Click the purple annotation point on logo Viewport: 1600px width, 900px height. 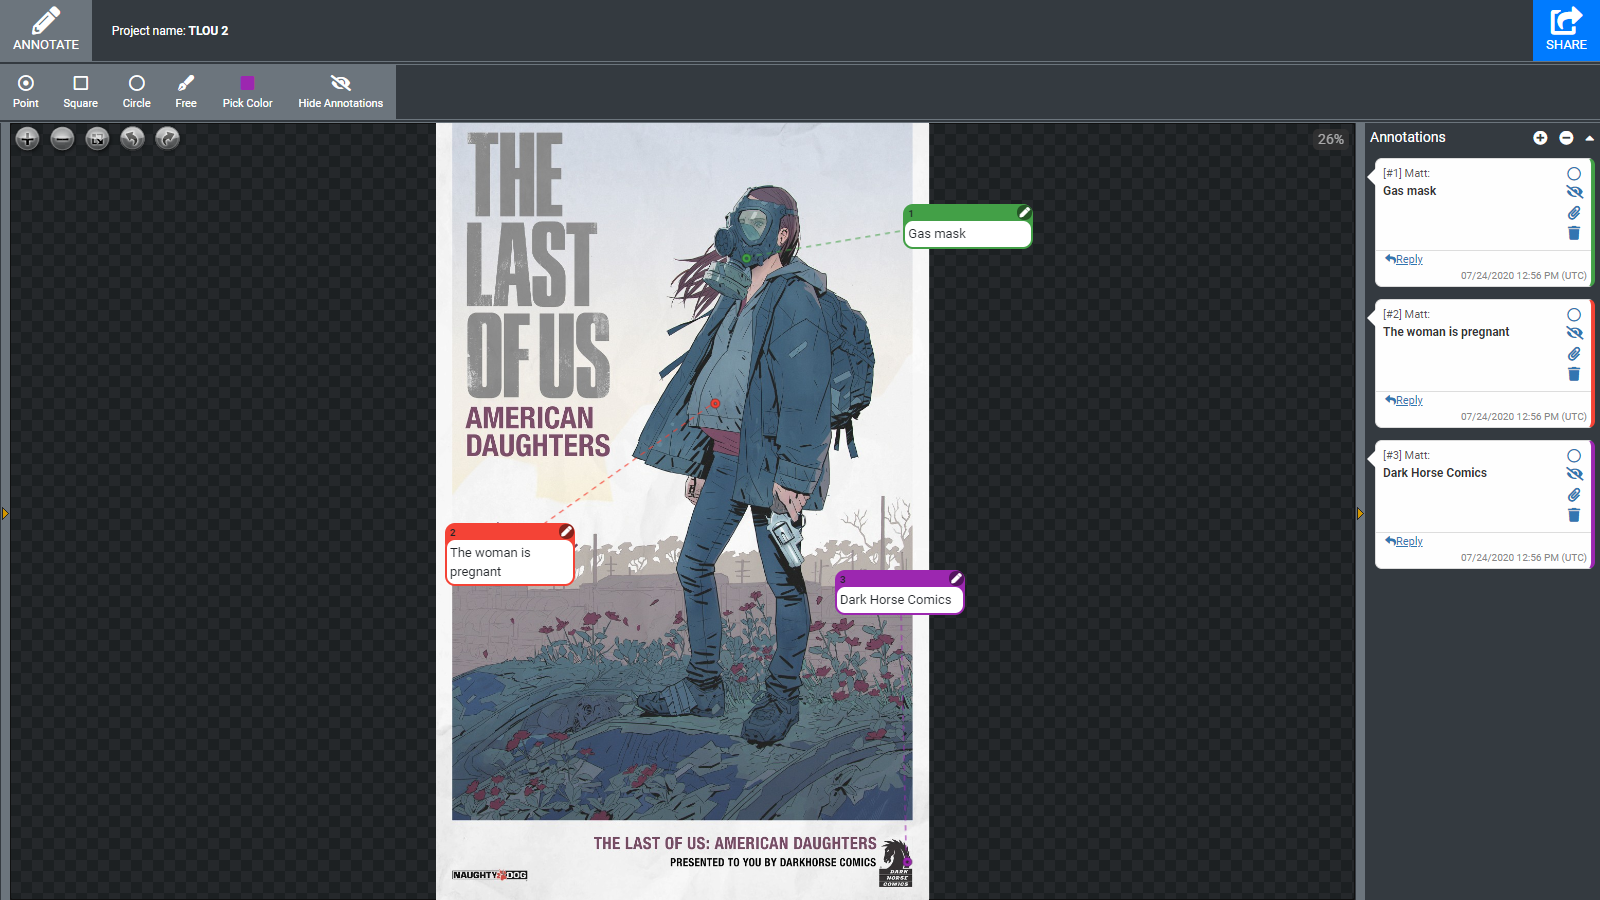[x=907, y=861]
